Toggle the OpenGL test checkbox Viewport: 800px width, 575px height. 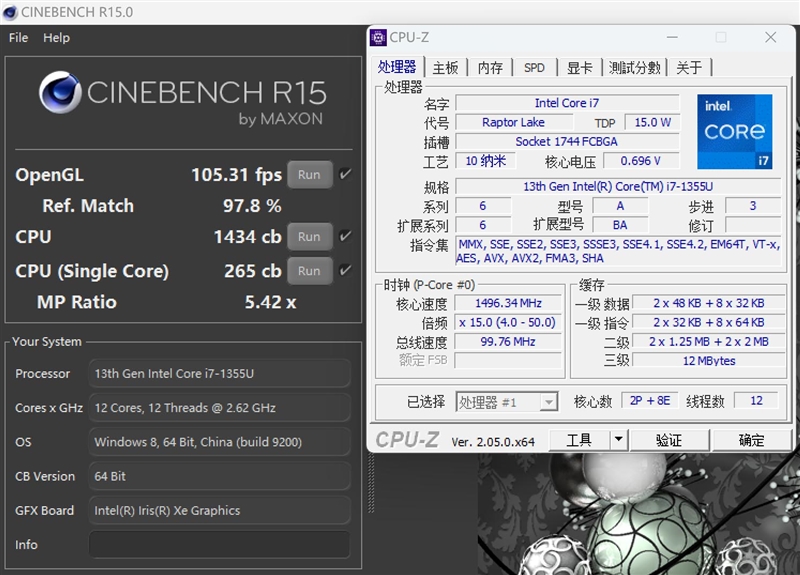tap(345, 174)
